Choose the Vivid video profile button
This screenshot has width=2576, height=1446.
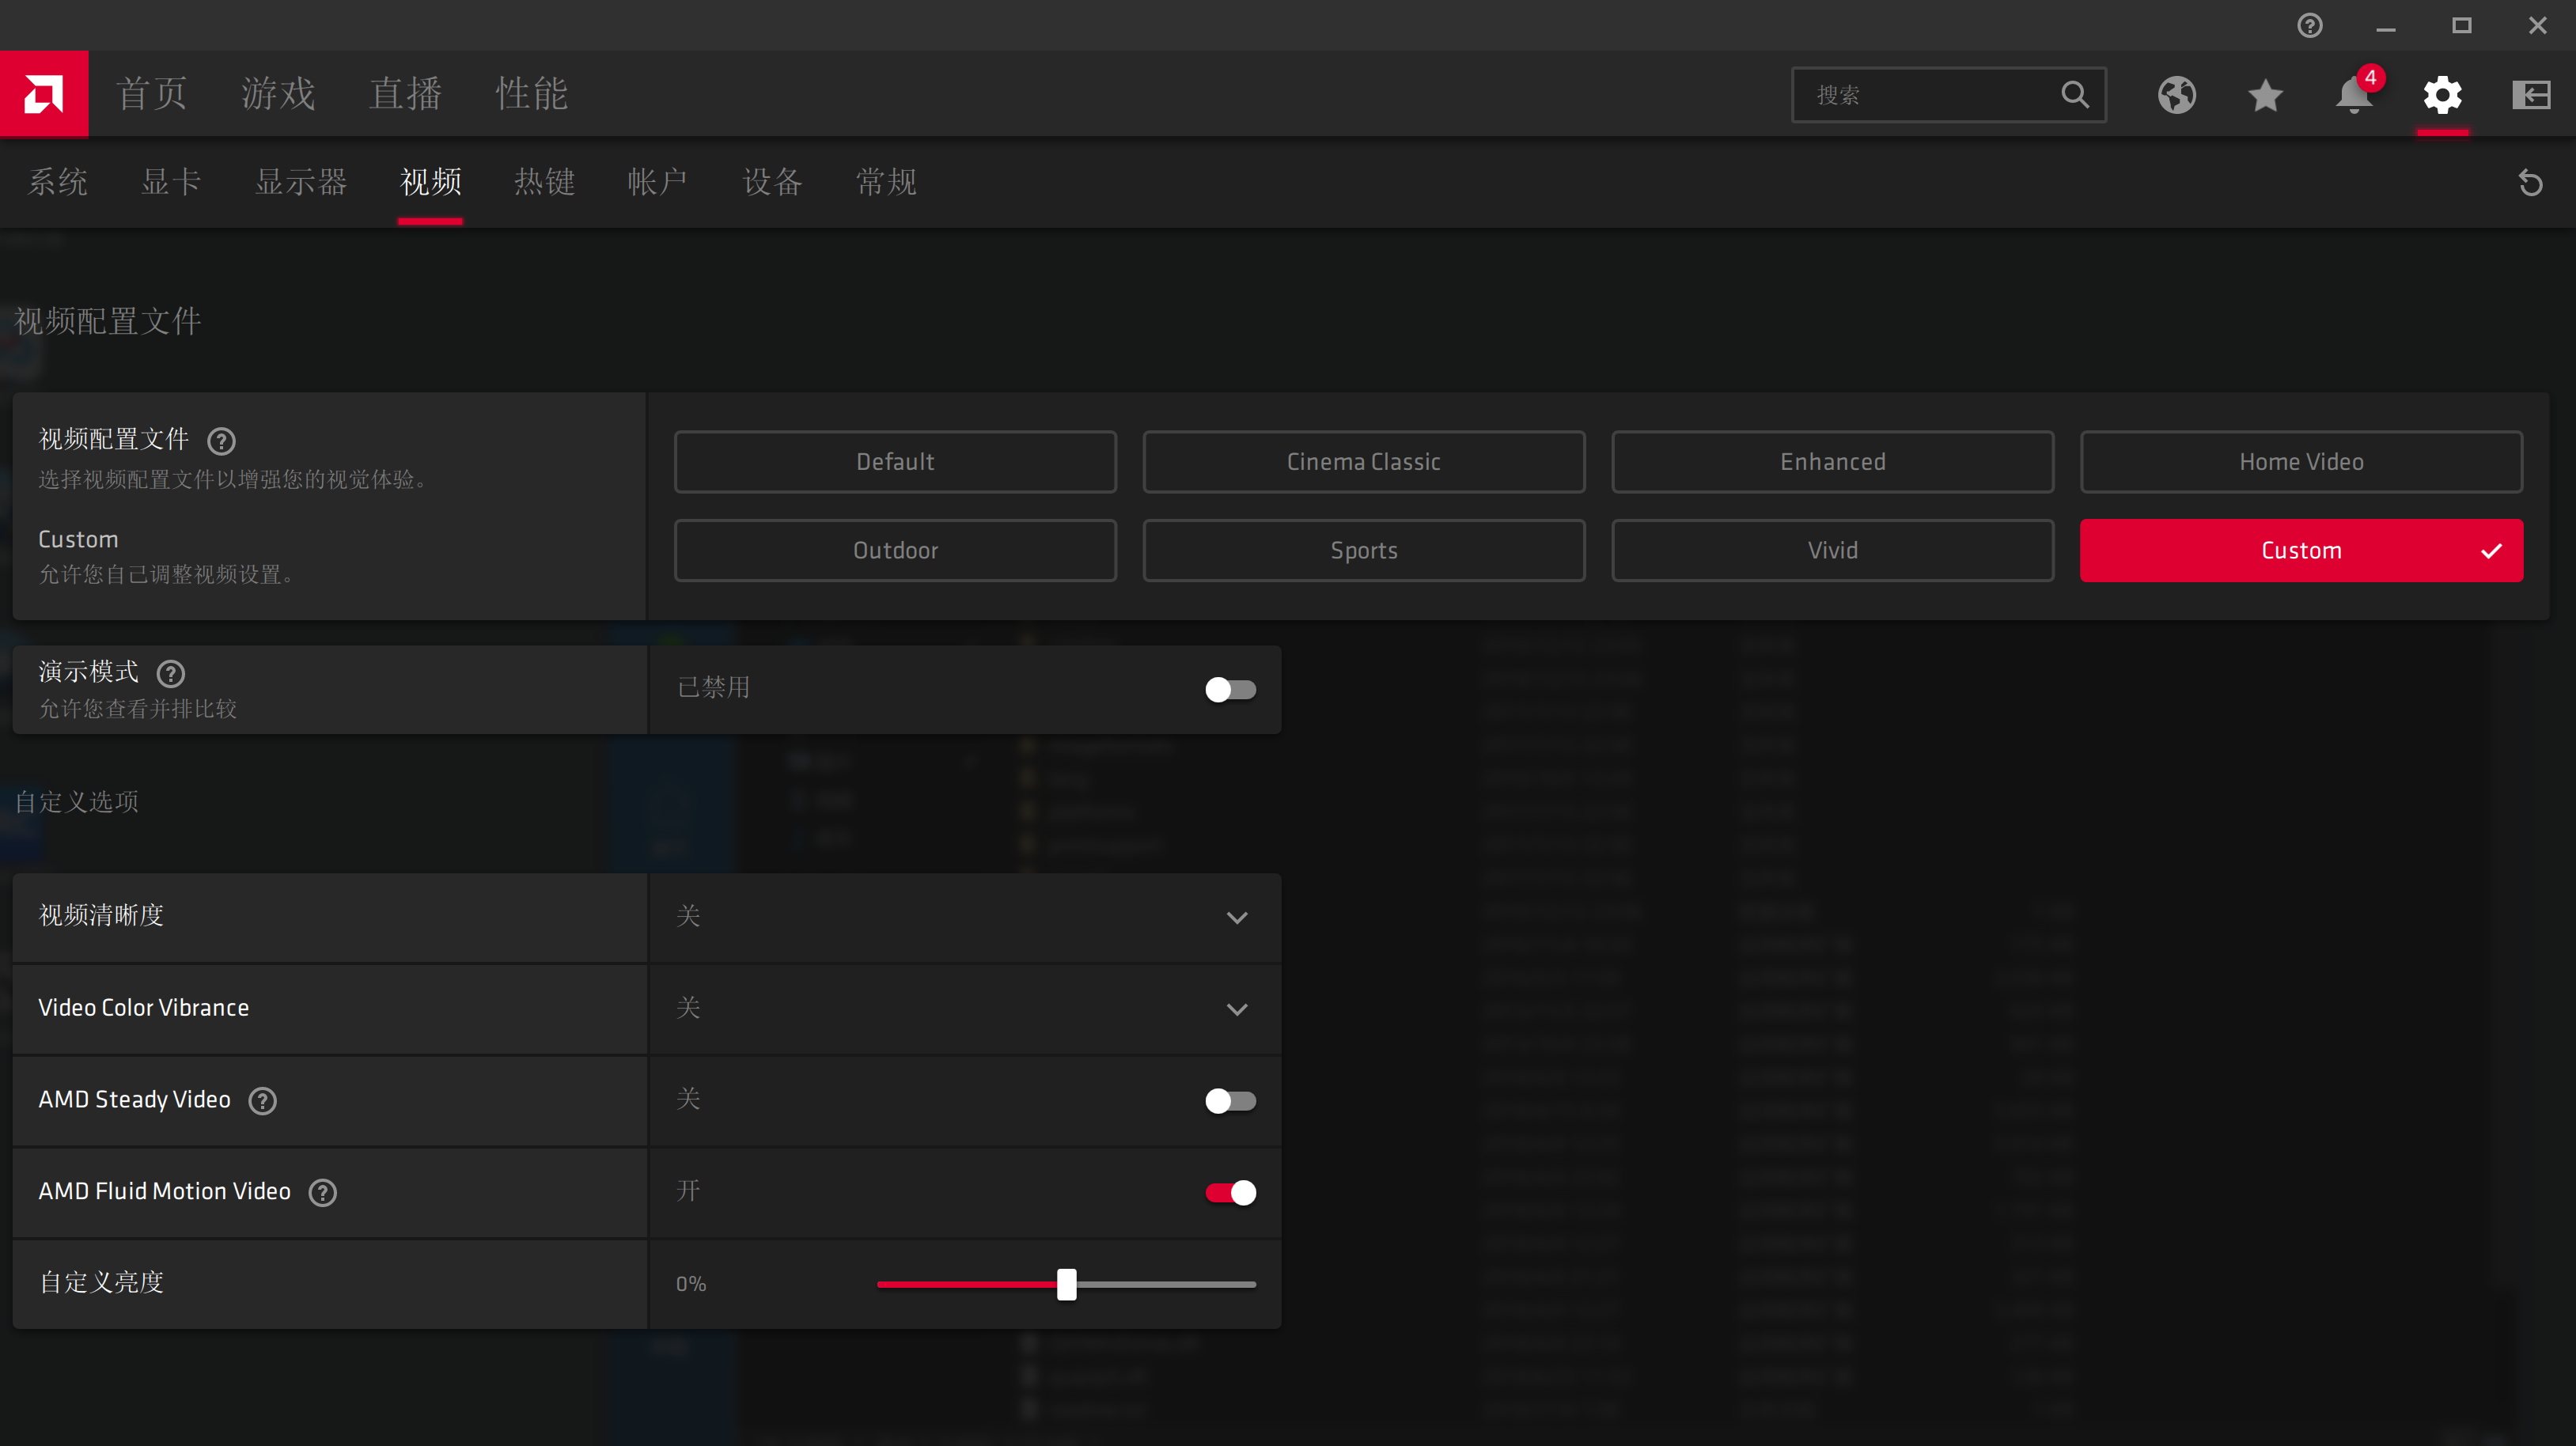pos(1832,550)
